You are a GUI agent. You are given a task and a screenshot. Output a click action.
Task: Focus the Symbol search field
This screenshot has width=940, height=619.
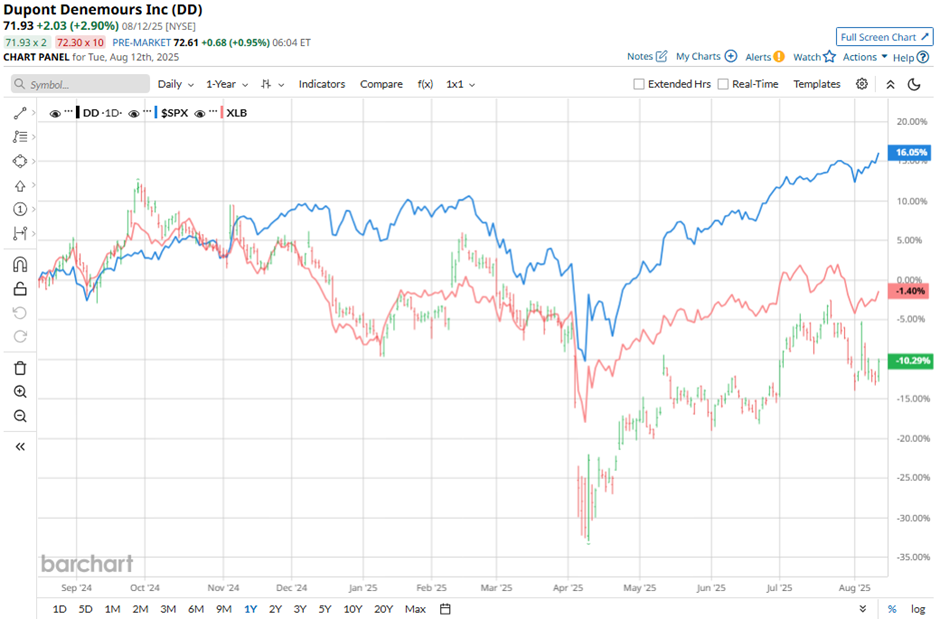pyautogui.click(x=80, y=84)
